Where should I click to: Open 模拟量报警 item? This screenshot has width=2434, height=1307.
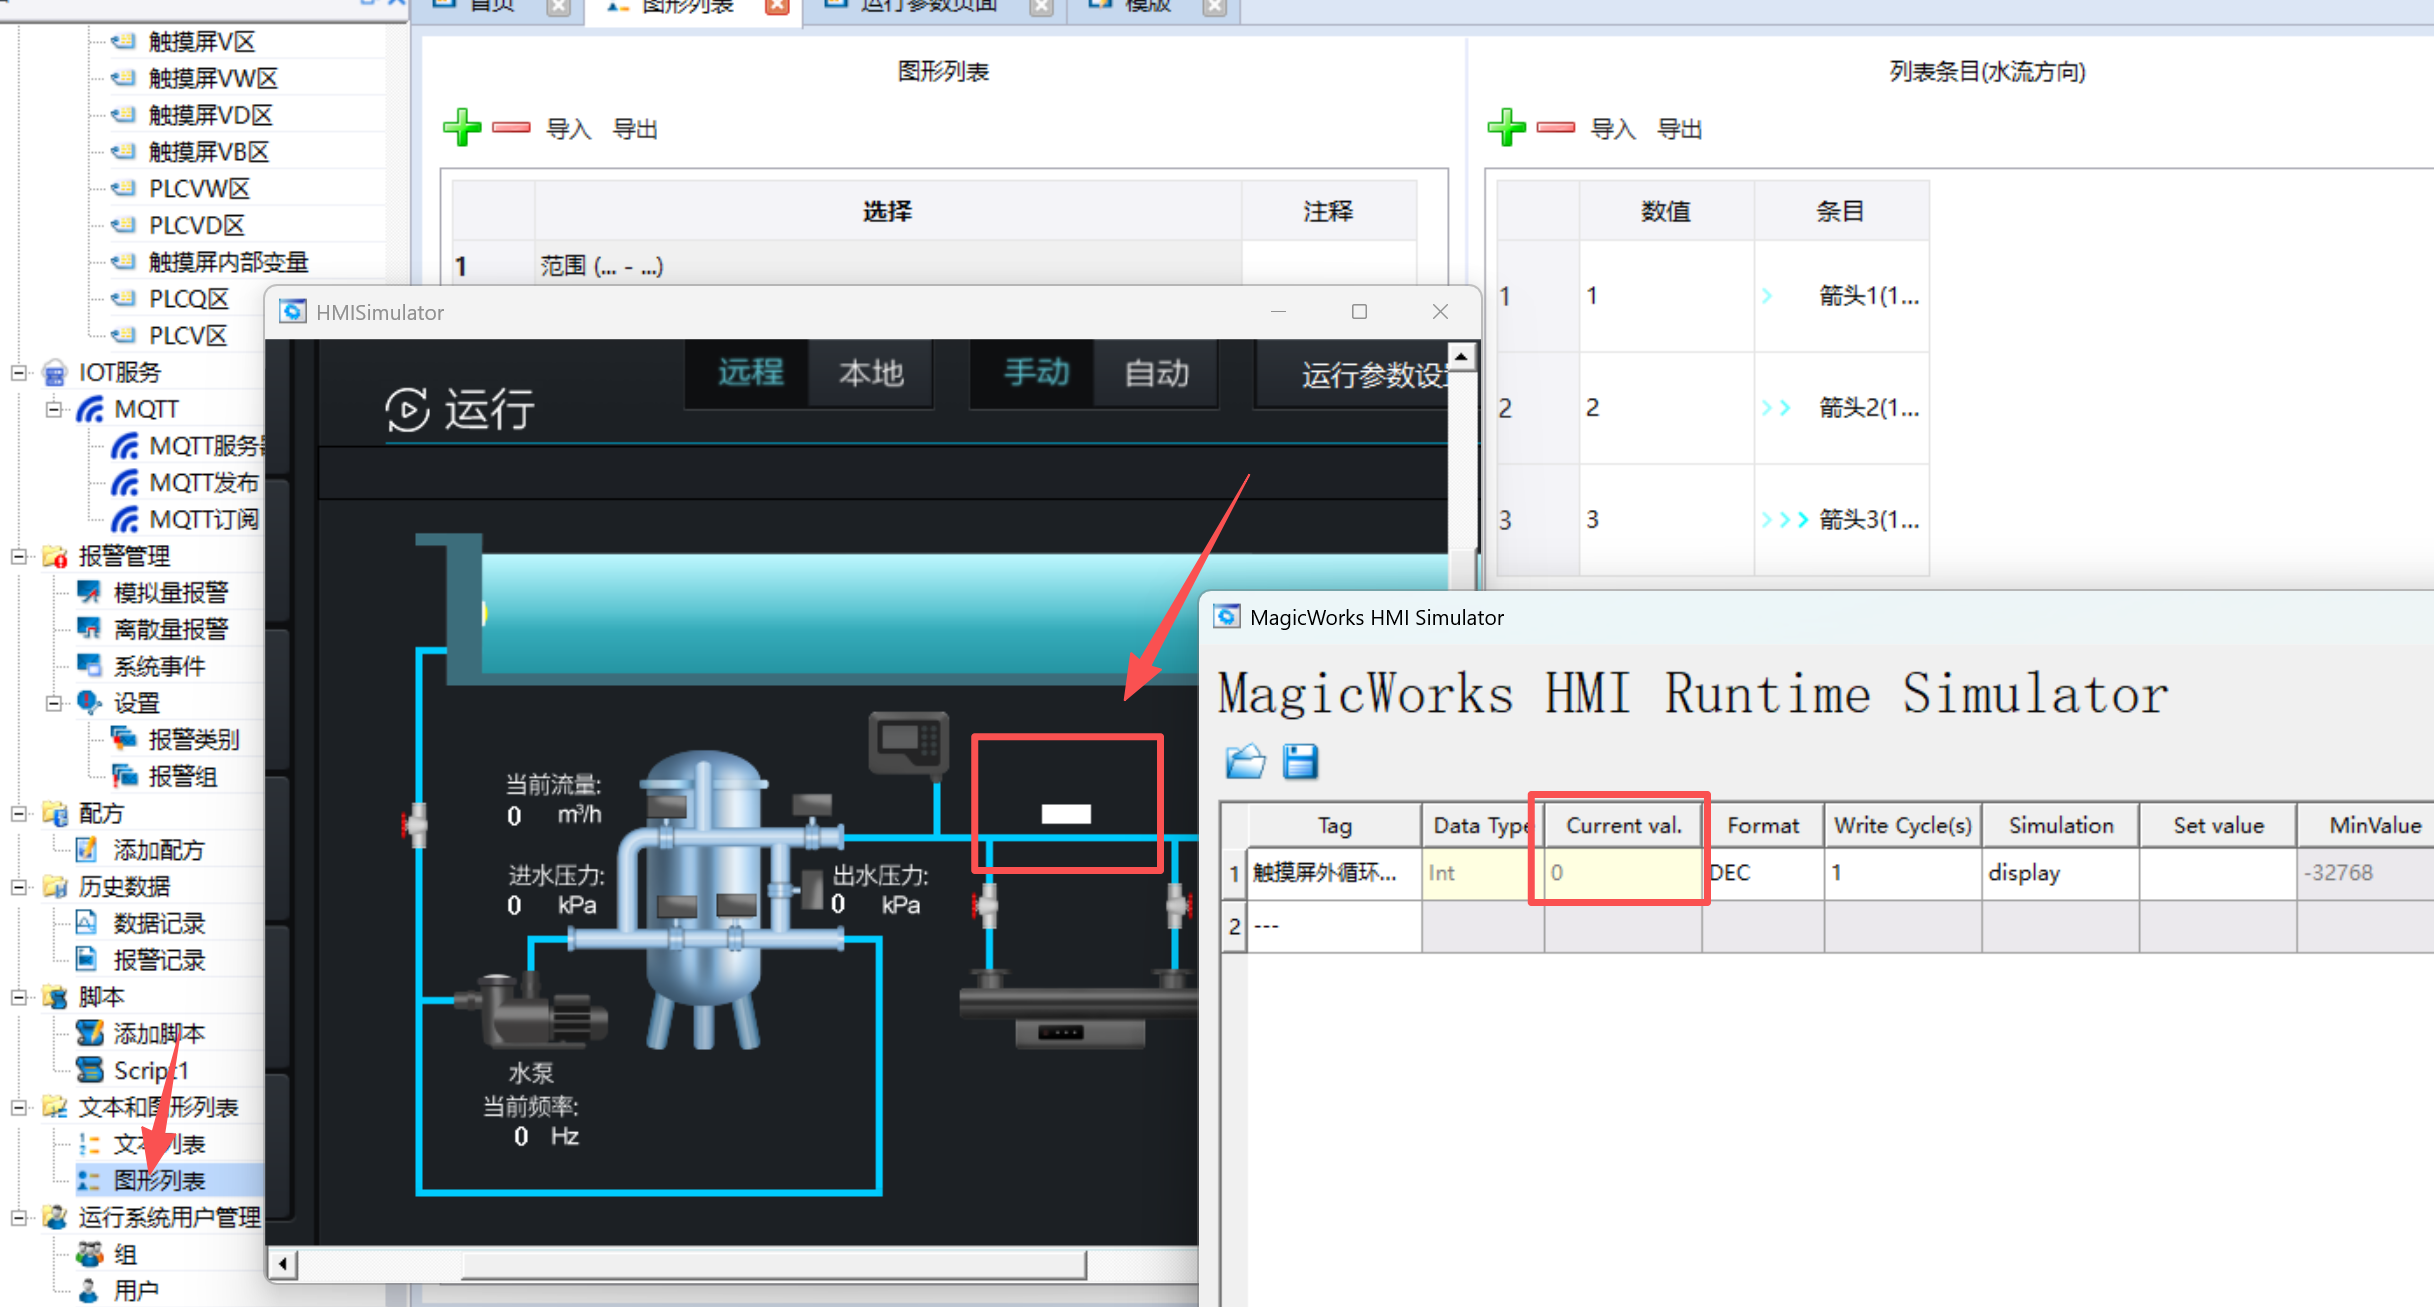click(170, 592)
